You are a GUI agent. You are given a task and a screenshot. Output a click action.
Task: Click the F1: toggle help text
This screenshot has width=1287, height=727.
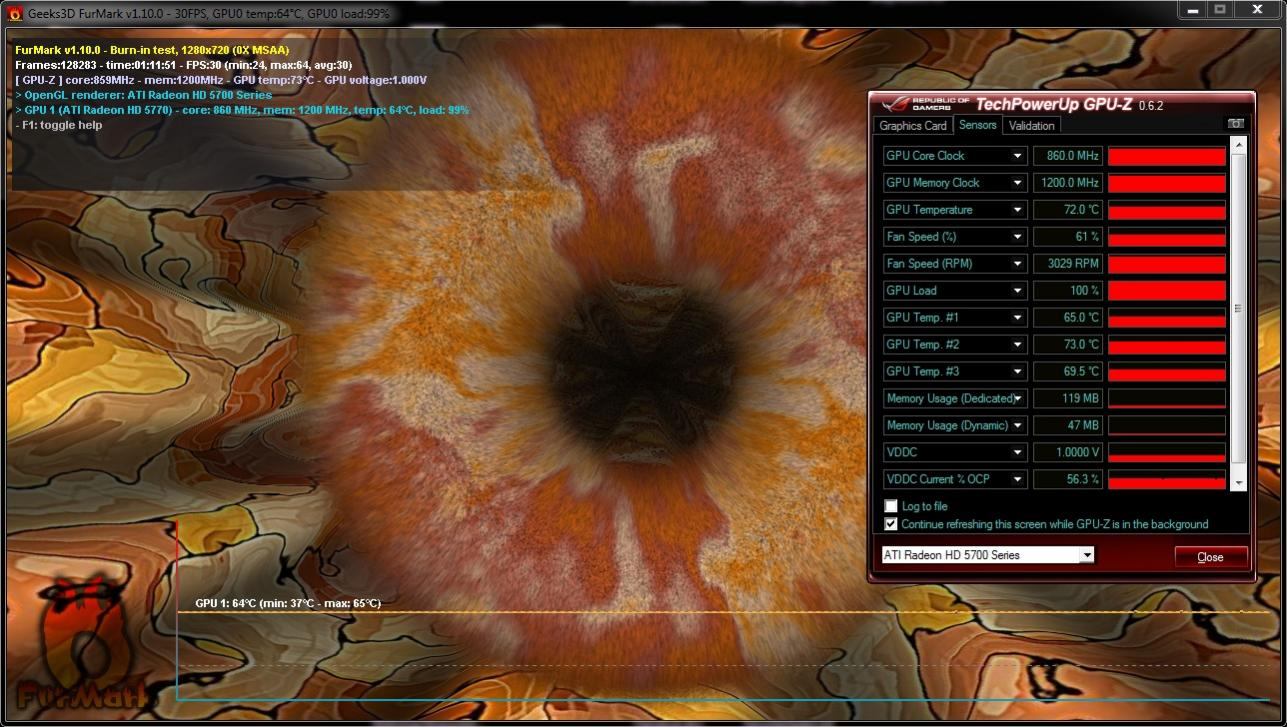[x=59, y=125]
